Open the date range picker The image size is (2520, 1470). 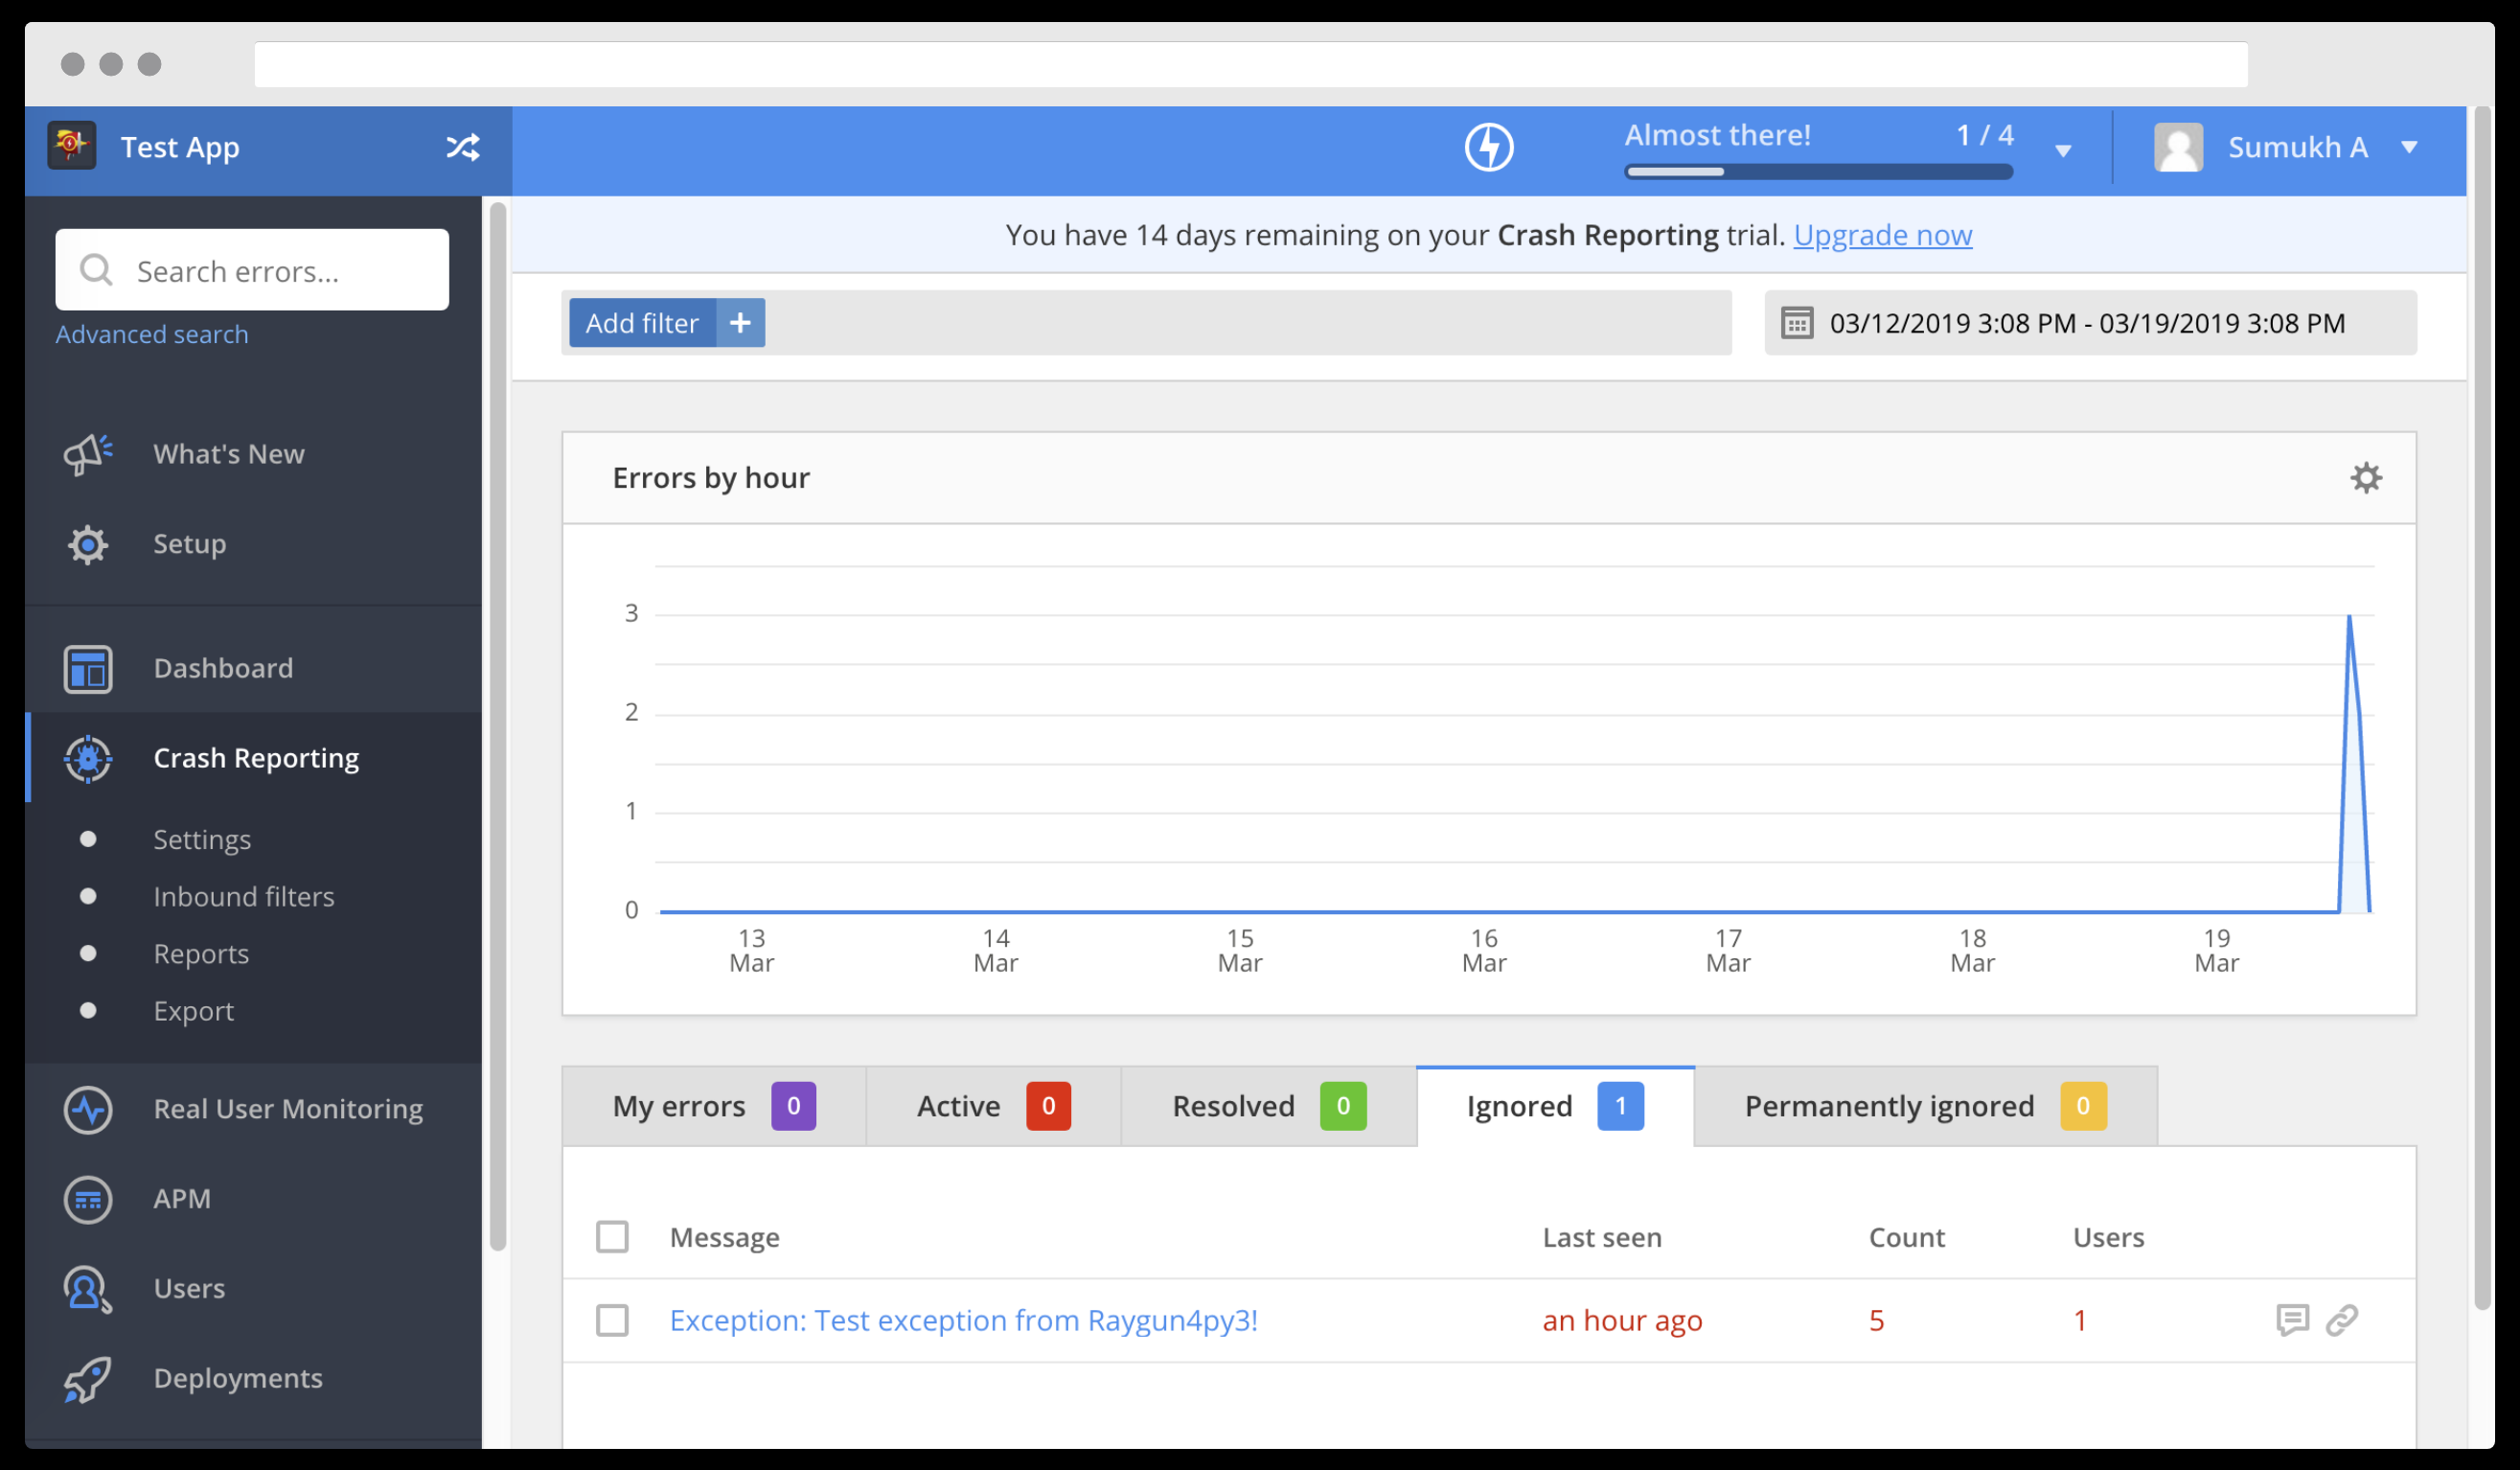pos(2089,323)
